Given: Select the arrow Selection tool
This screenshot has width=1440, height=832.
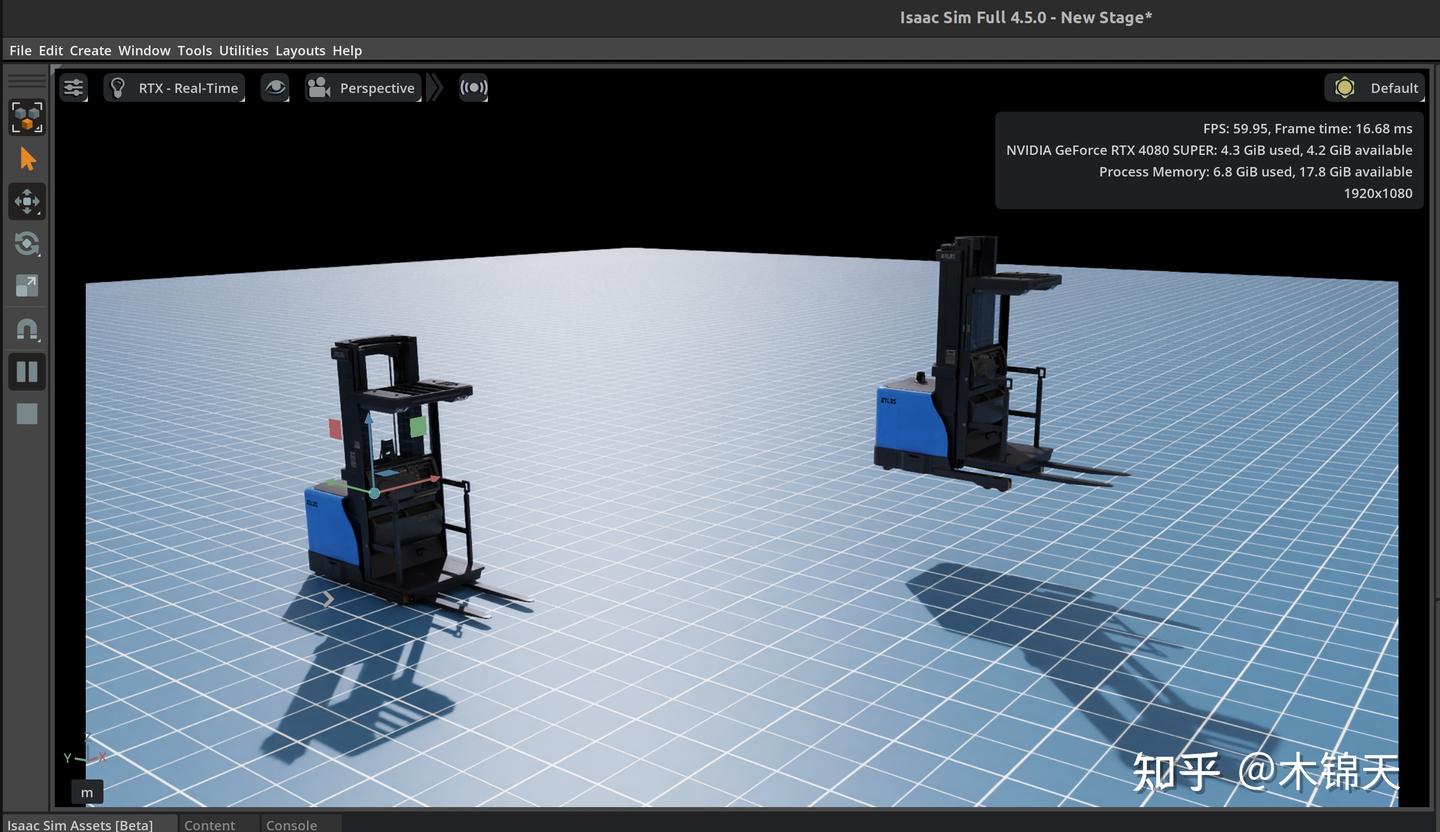Looking at the screenshot, I should (x=27, y=158).
